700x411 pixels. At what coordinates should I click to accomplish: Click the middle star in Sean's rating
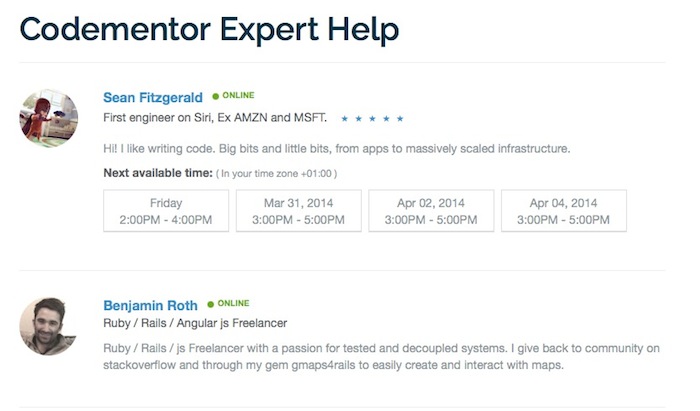tap(372, 119)
